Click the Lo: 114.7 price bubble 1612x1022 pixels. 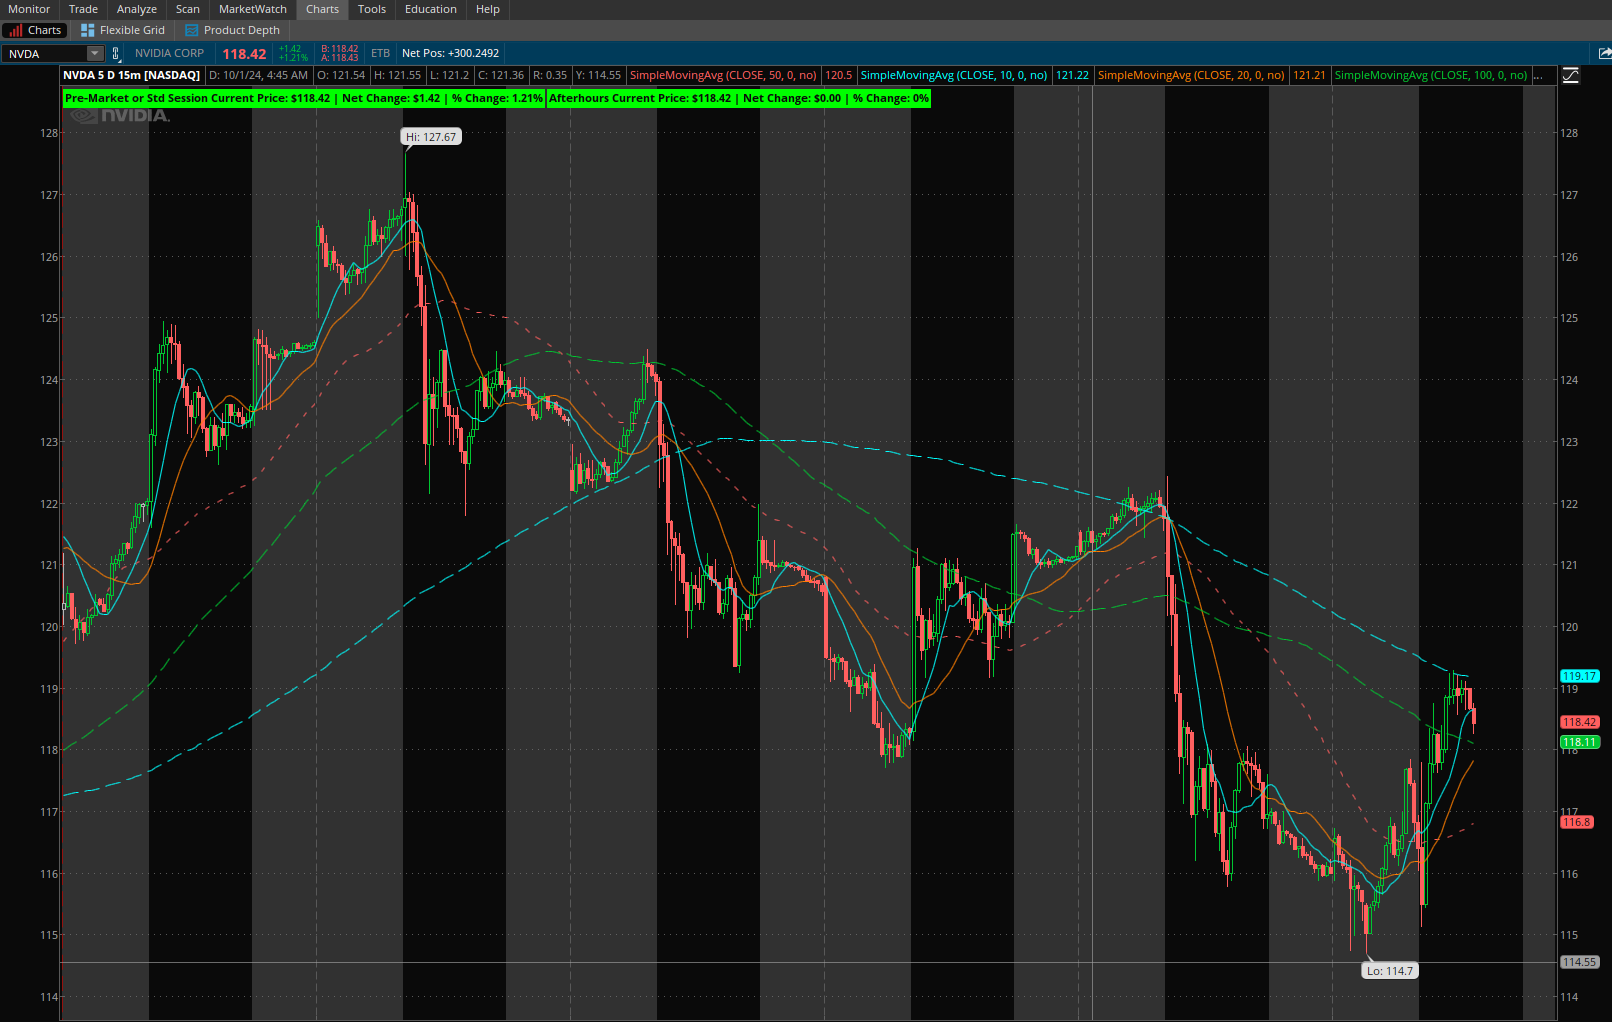tap(1390, 971)
